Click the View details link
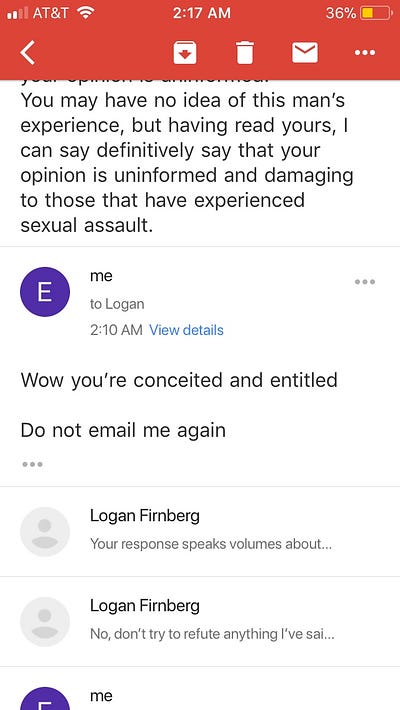Image resolution: width=400 pixels, height=710 pixels. pos(186,330)
